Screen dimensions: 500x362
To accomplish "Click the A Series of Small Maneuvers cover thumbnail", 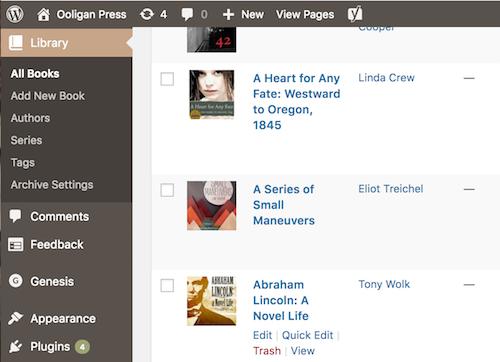I will [212, 206].
